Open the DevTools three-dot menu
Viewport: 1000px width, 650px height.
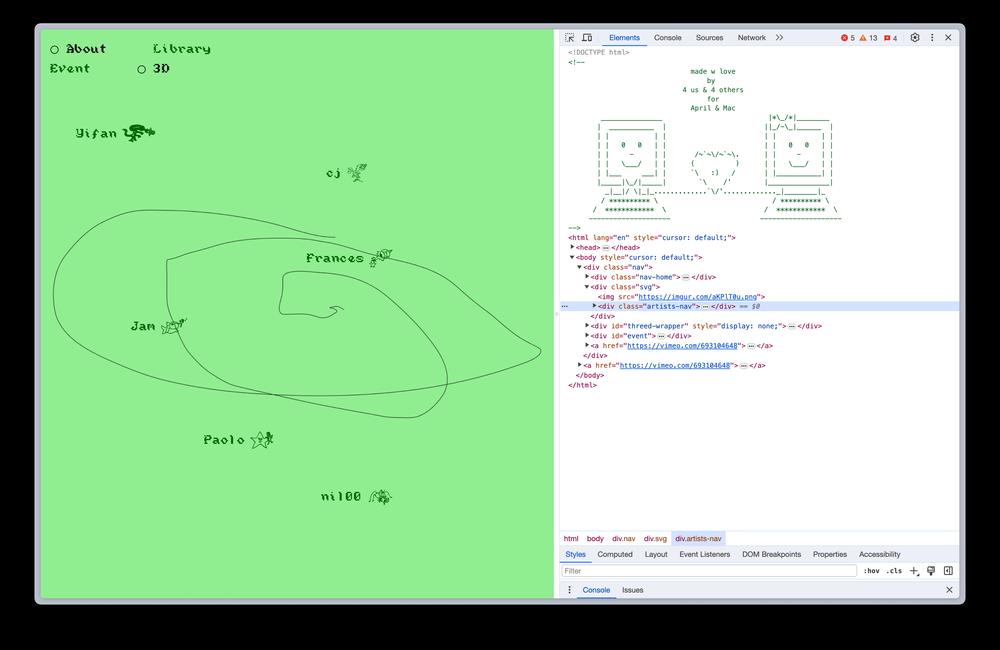pos(932,38)
